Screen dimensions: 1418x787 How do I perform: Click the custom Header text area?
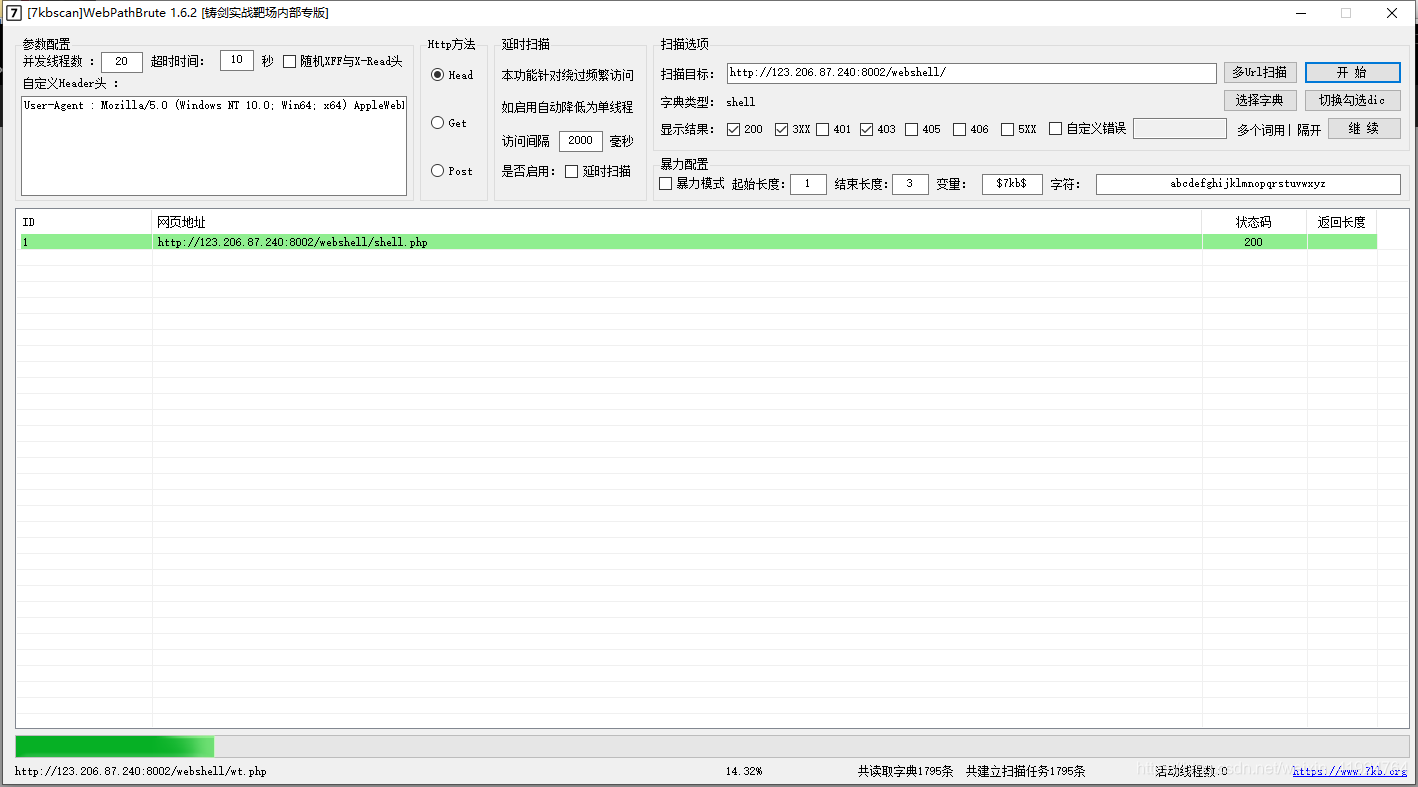pos(214,145)
